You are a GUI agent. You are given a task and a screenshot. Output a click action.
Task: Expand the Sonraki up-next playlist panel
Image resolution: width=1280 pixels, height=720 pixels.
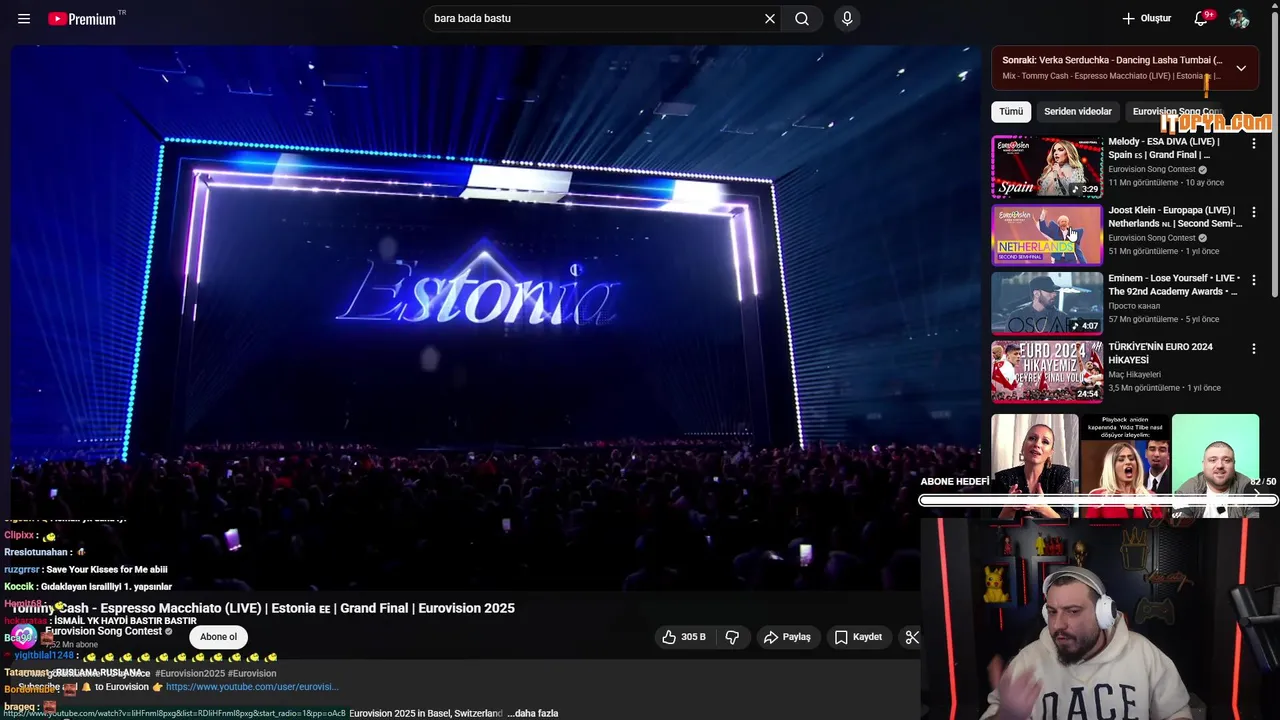(x=1241, y=68)
